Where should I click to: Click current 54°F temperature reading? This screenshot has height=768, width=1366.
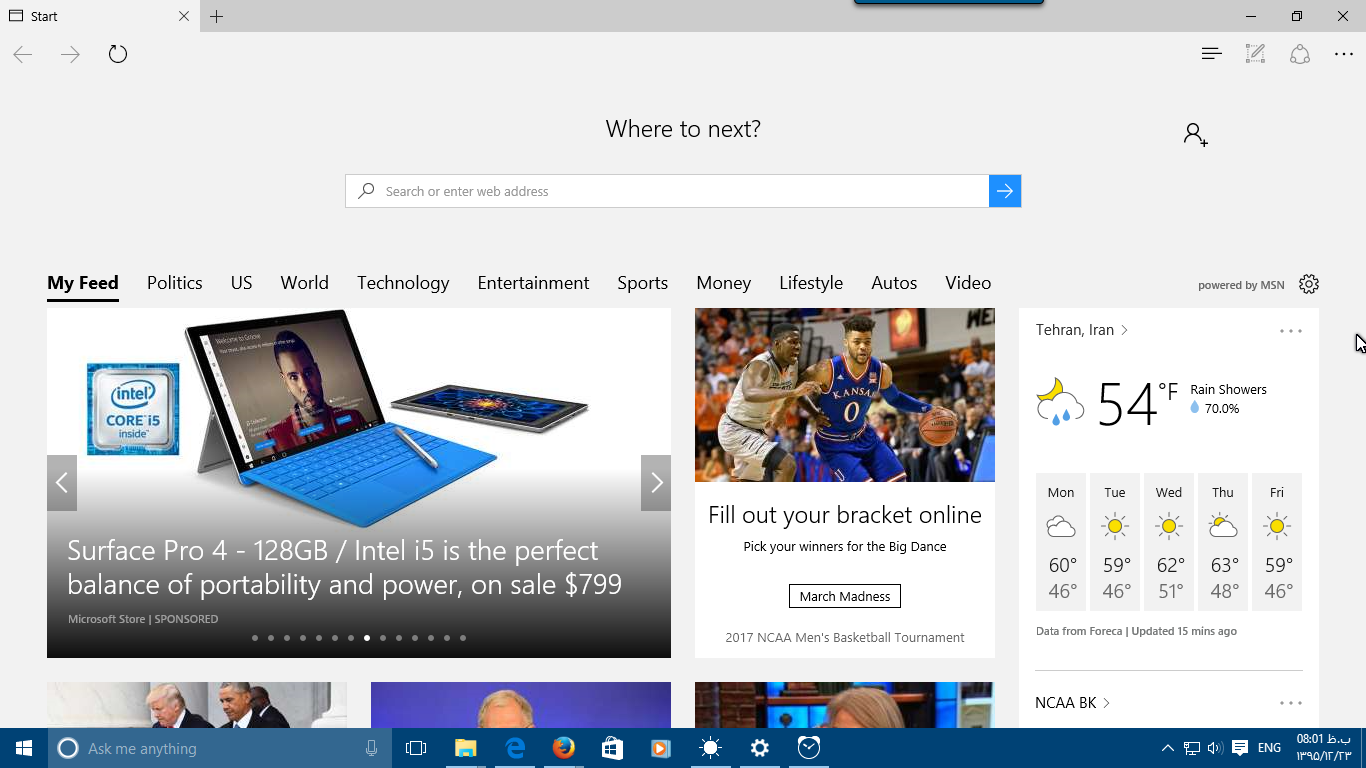click(1138, 404)
